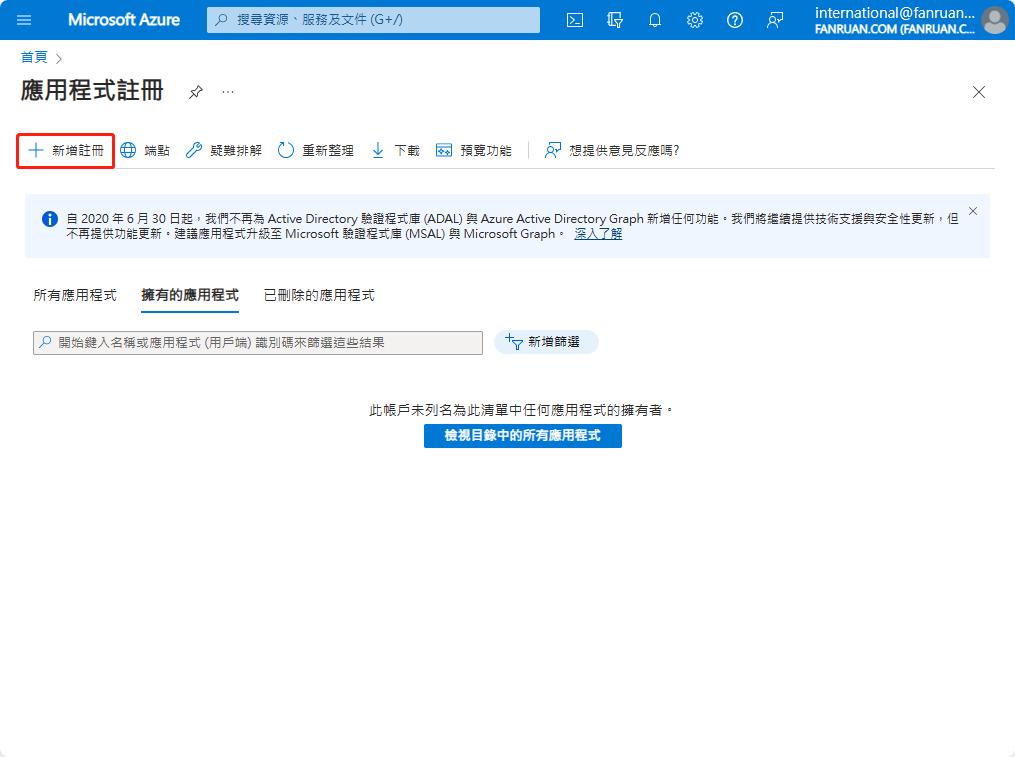This screenshot has width=1015, height=757.
Task: Show the notifications bell panel
Action: (x=655, y=20)
